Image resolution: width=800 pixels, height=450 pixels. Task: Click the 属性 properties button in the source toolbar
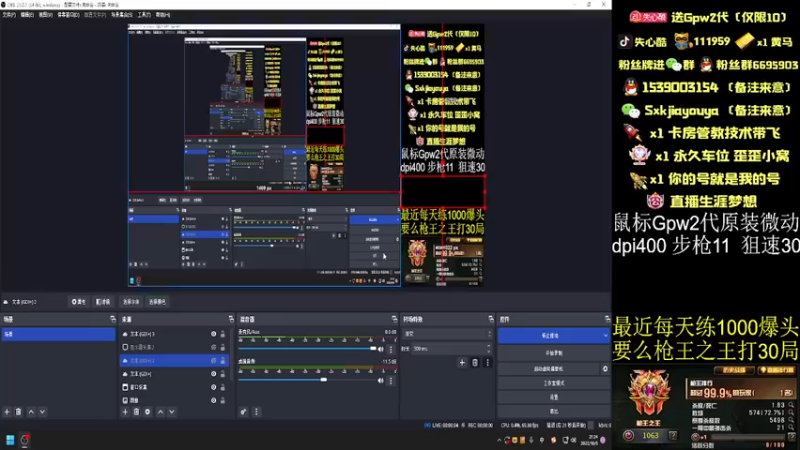pyautogui.click(x=78, y=302)
